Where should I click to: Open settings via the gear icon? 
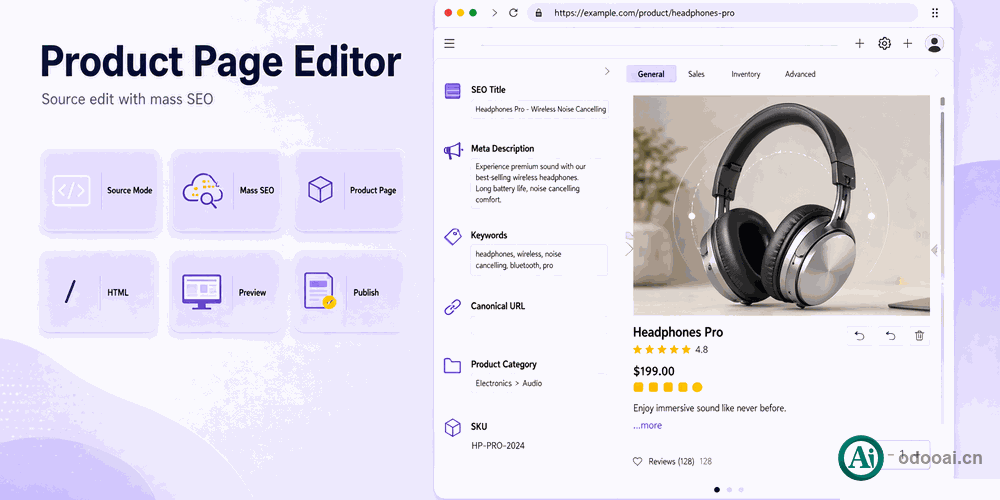pos(884,43)
